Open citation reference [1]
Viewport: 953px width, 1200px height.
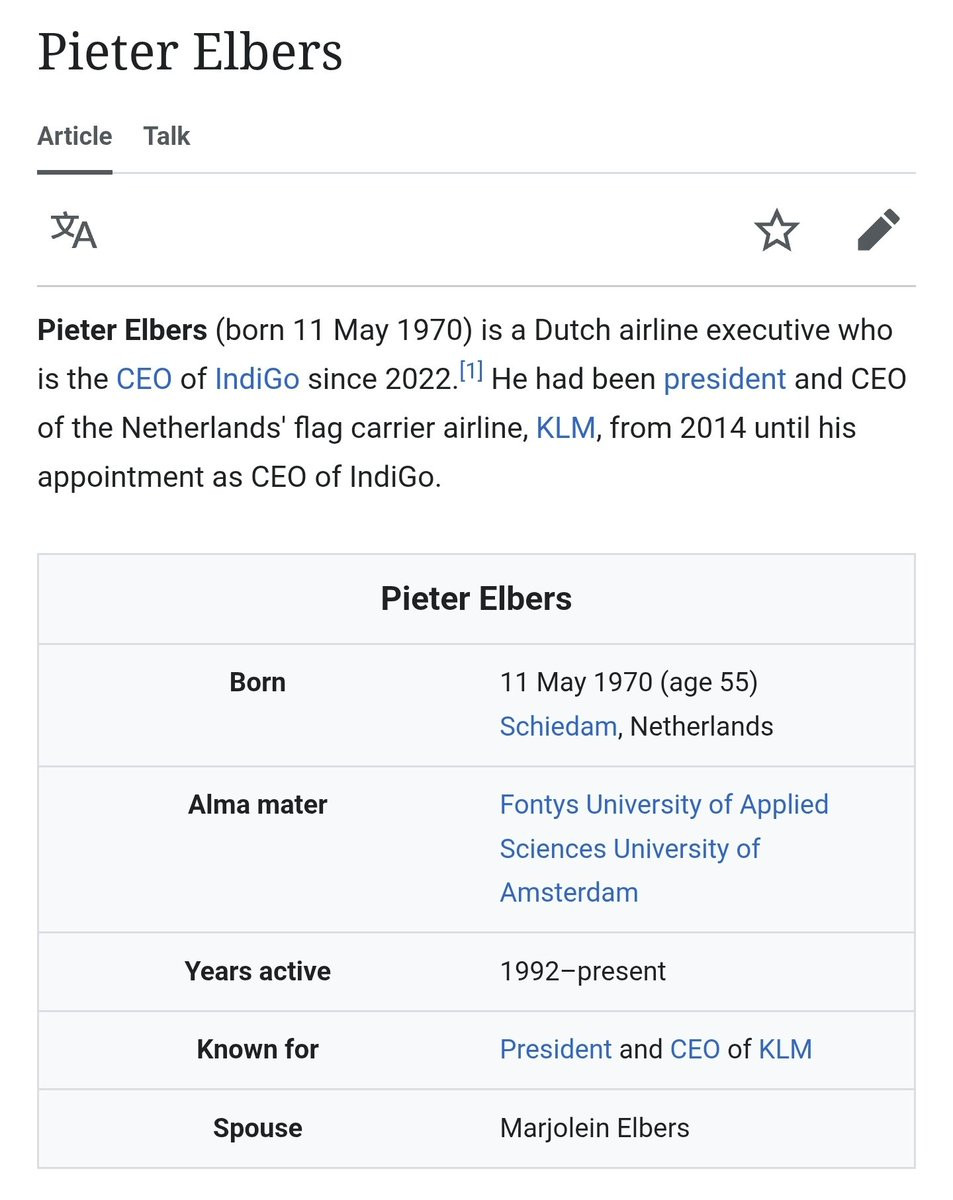pyautogui.click(x=471, y=372)
